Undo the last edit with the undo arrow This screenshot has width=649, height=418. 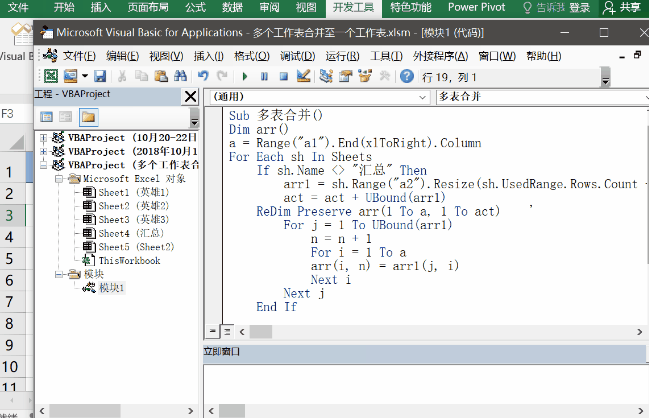(203, 76)
